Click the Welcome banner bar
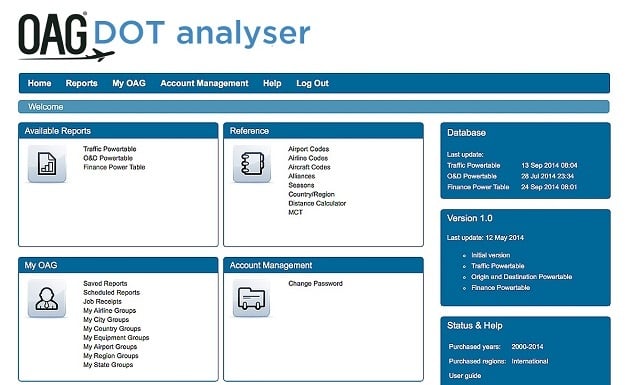 tap(314, 107)
